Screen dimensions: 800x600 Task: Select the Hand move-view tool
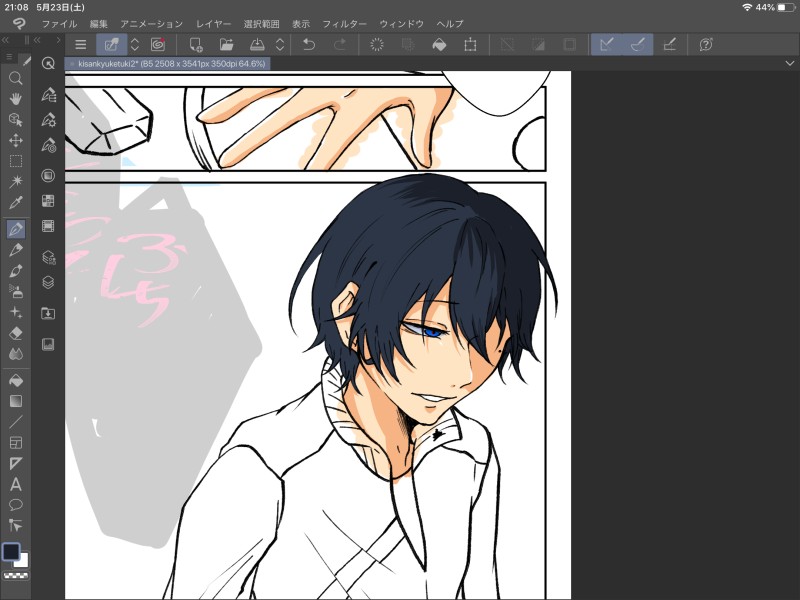coord(16,98)
